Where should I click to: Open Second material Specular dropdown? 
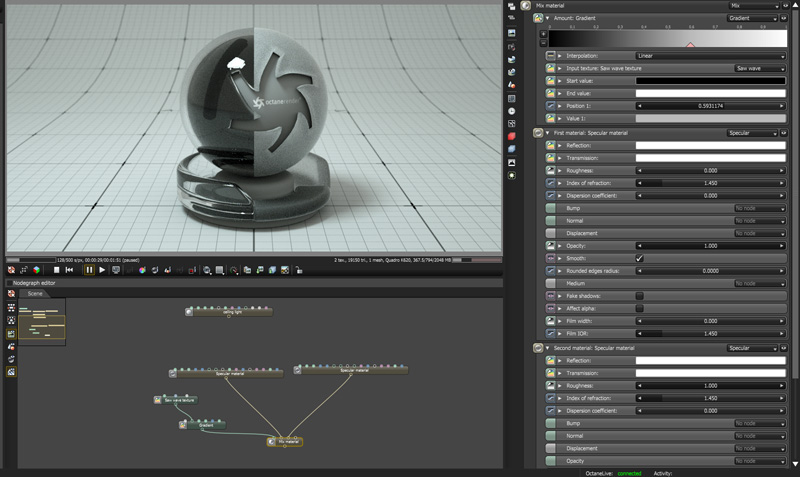[752, 348]
